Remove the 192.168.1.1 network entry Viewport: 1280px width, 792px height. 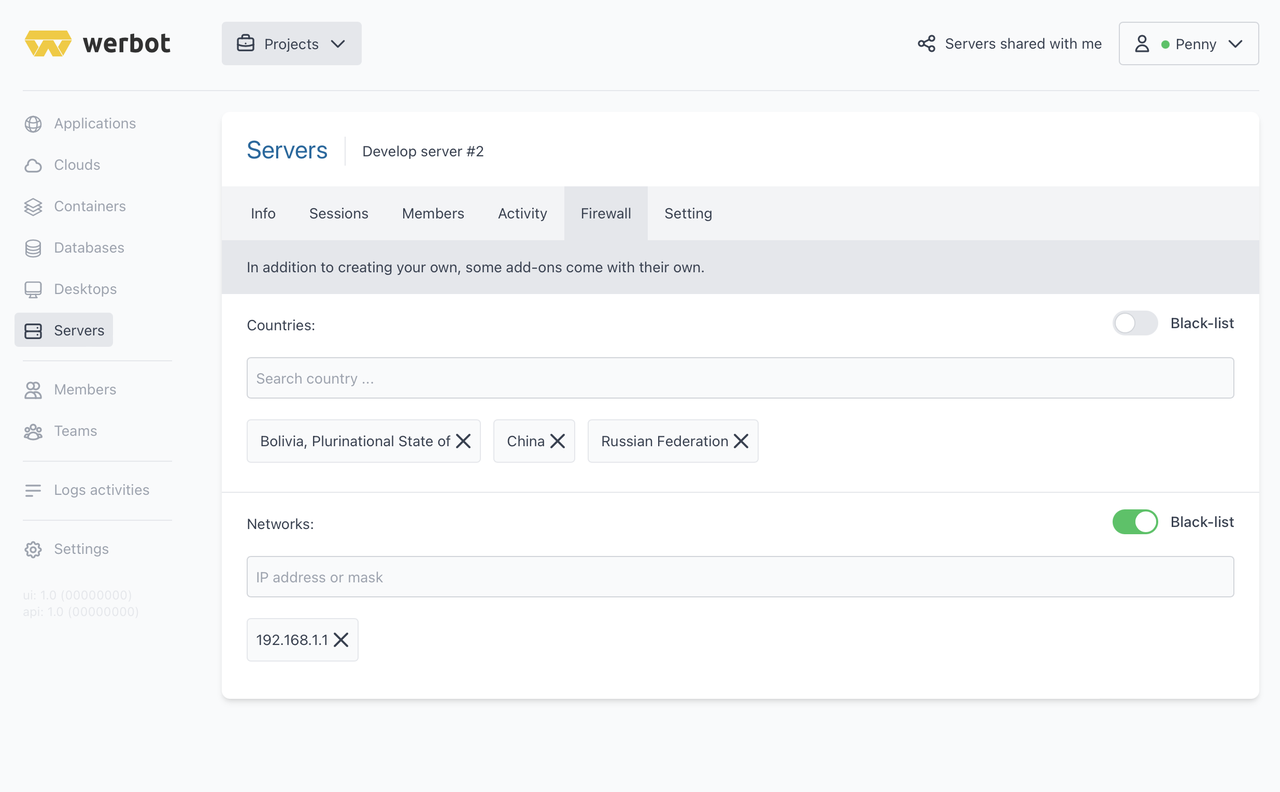(341, 640)
